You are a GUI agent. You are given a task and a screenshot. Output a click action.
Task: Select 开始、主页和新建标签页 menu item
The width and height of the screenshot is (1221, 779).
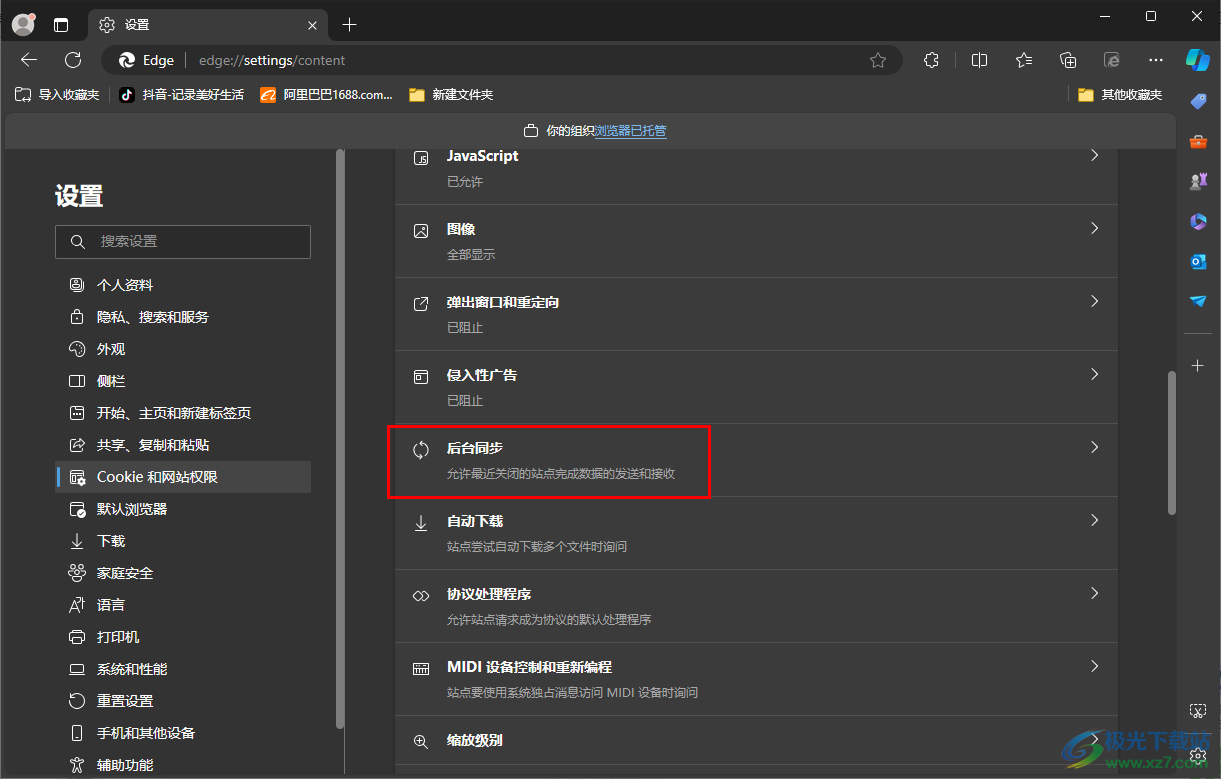(183, 413)
